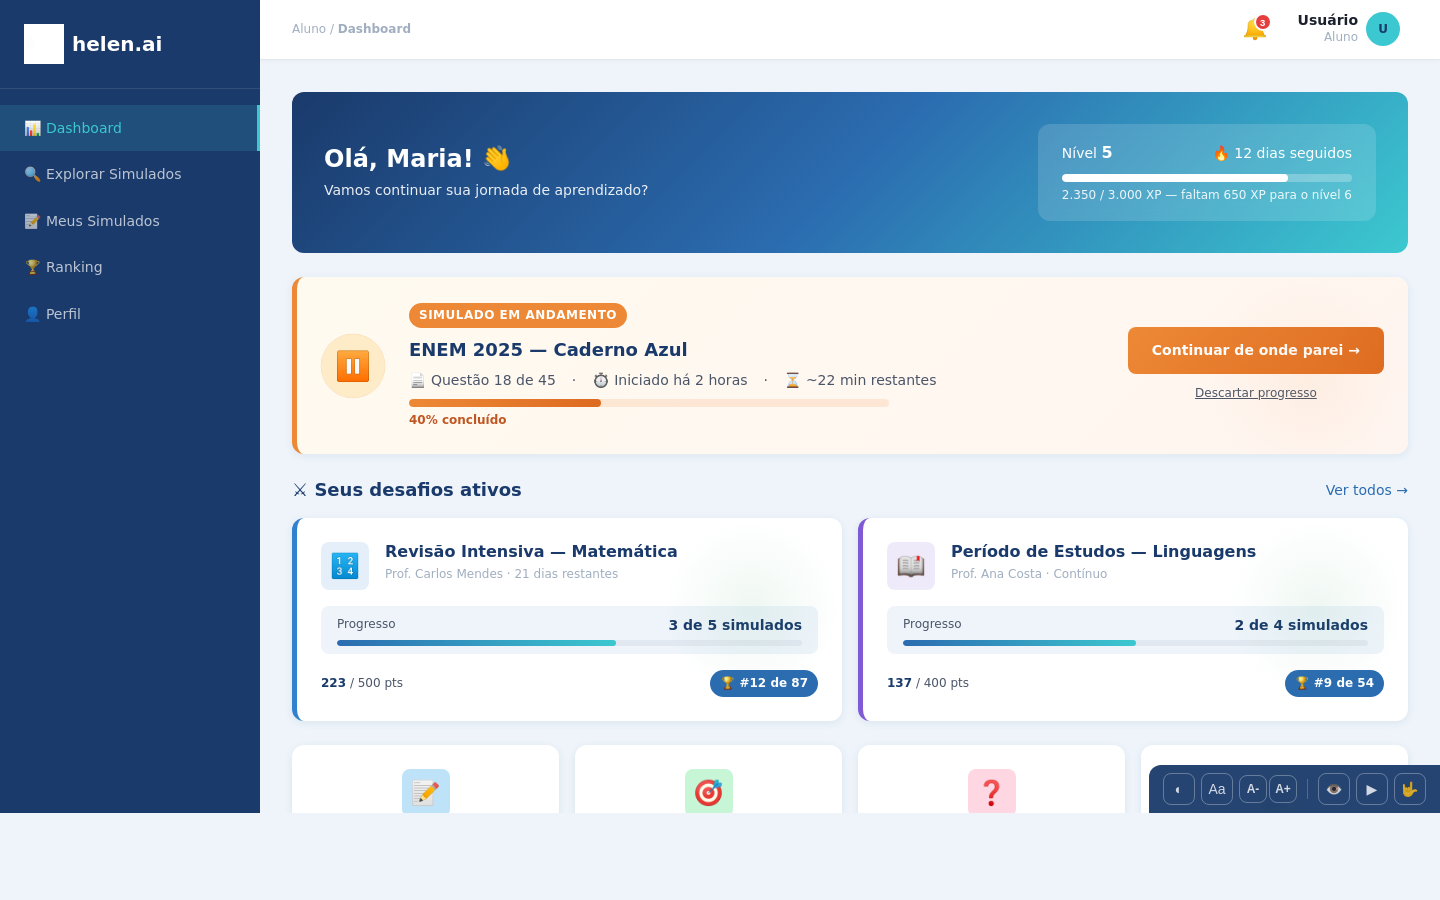1440x900 pixels.
Task: Click the pause icon on ENEM 2025 card
Action: click(352, 365)
